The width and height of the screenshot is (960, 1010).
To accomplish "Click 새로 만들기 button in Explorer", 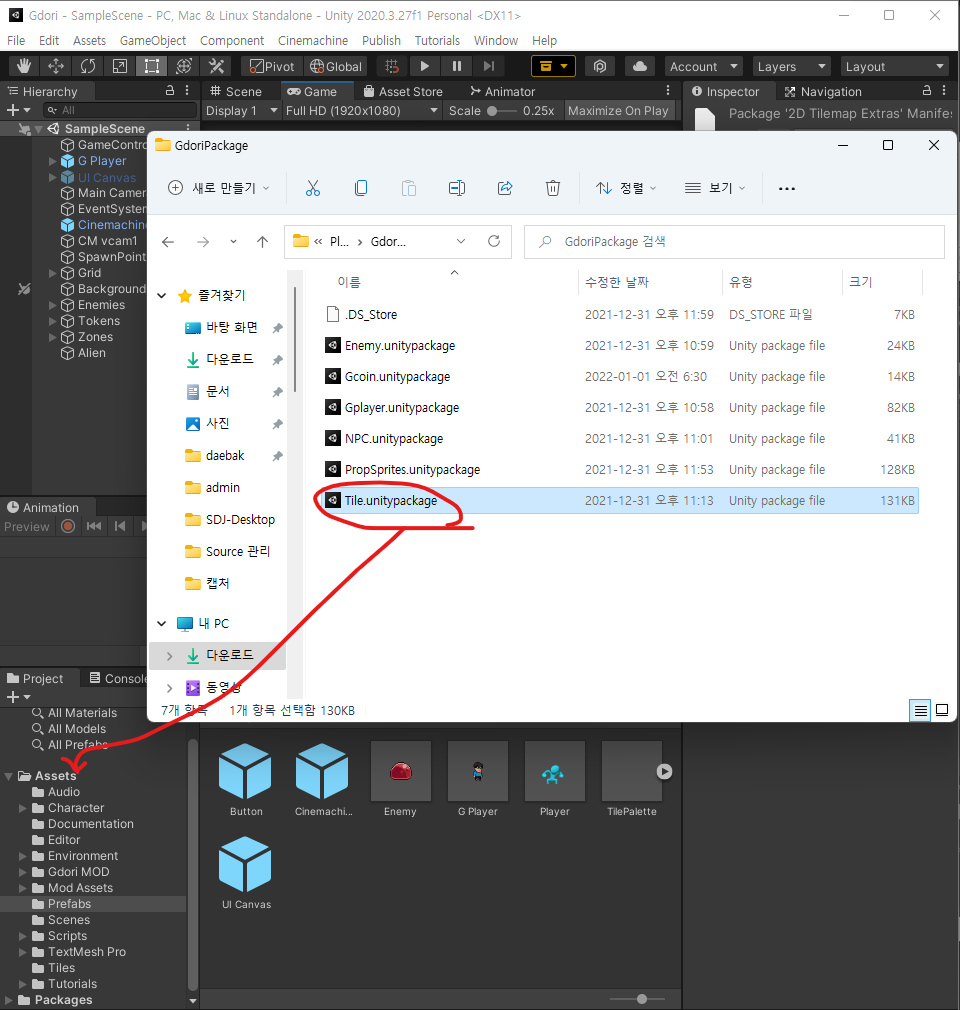I will (x=218, y=188).
